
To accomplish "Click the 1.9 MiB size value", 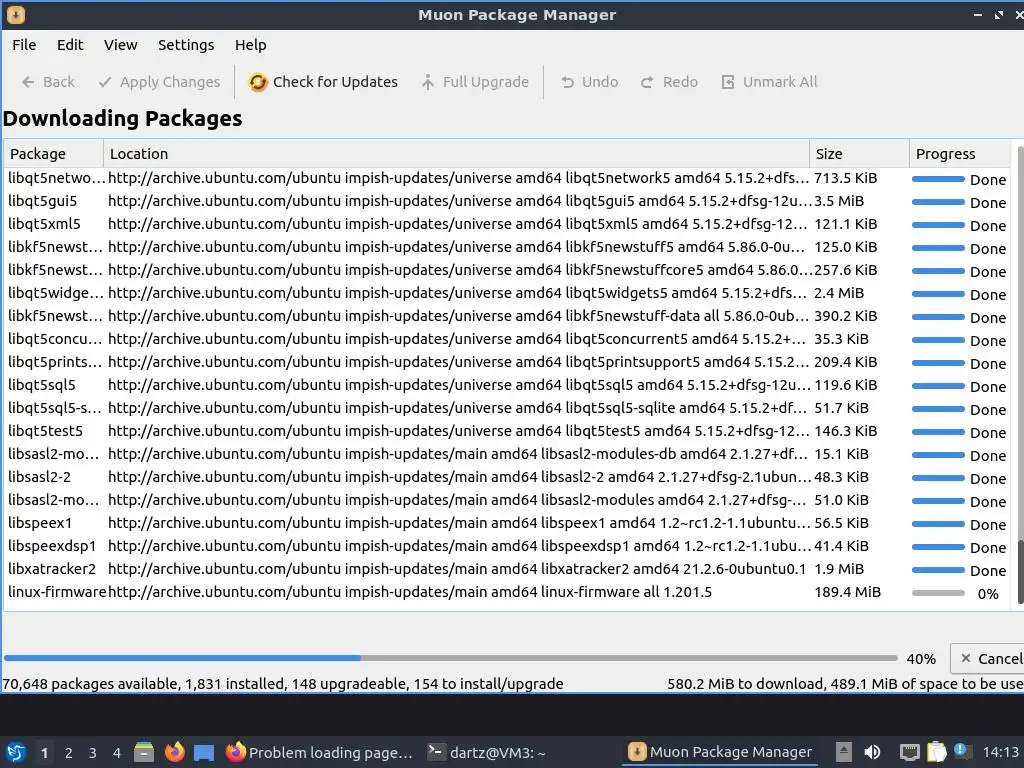I will pyautogui.click(x=839, y=569).
